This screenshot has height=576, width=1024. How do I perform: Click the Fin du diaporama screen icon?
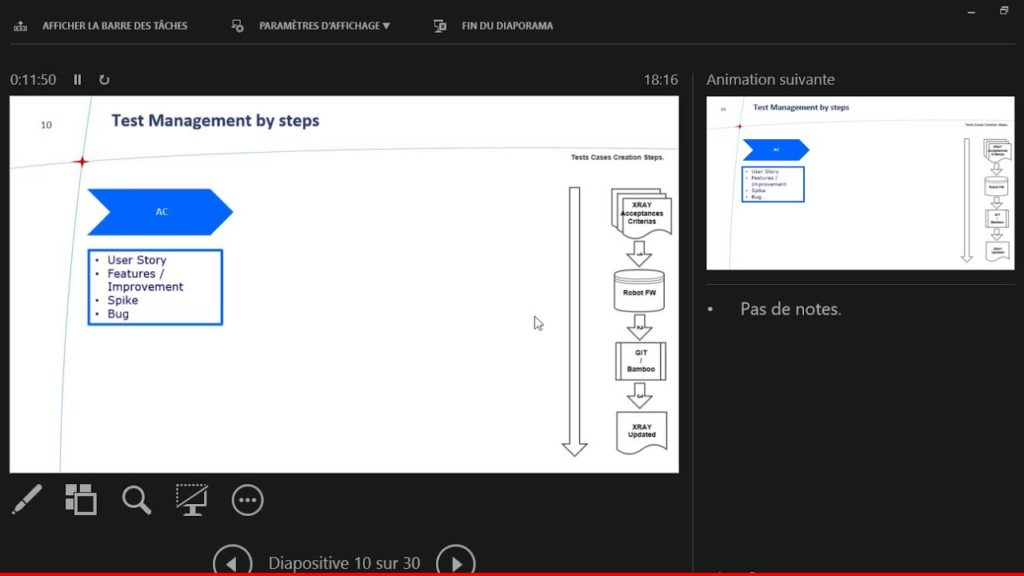439,25
